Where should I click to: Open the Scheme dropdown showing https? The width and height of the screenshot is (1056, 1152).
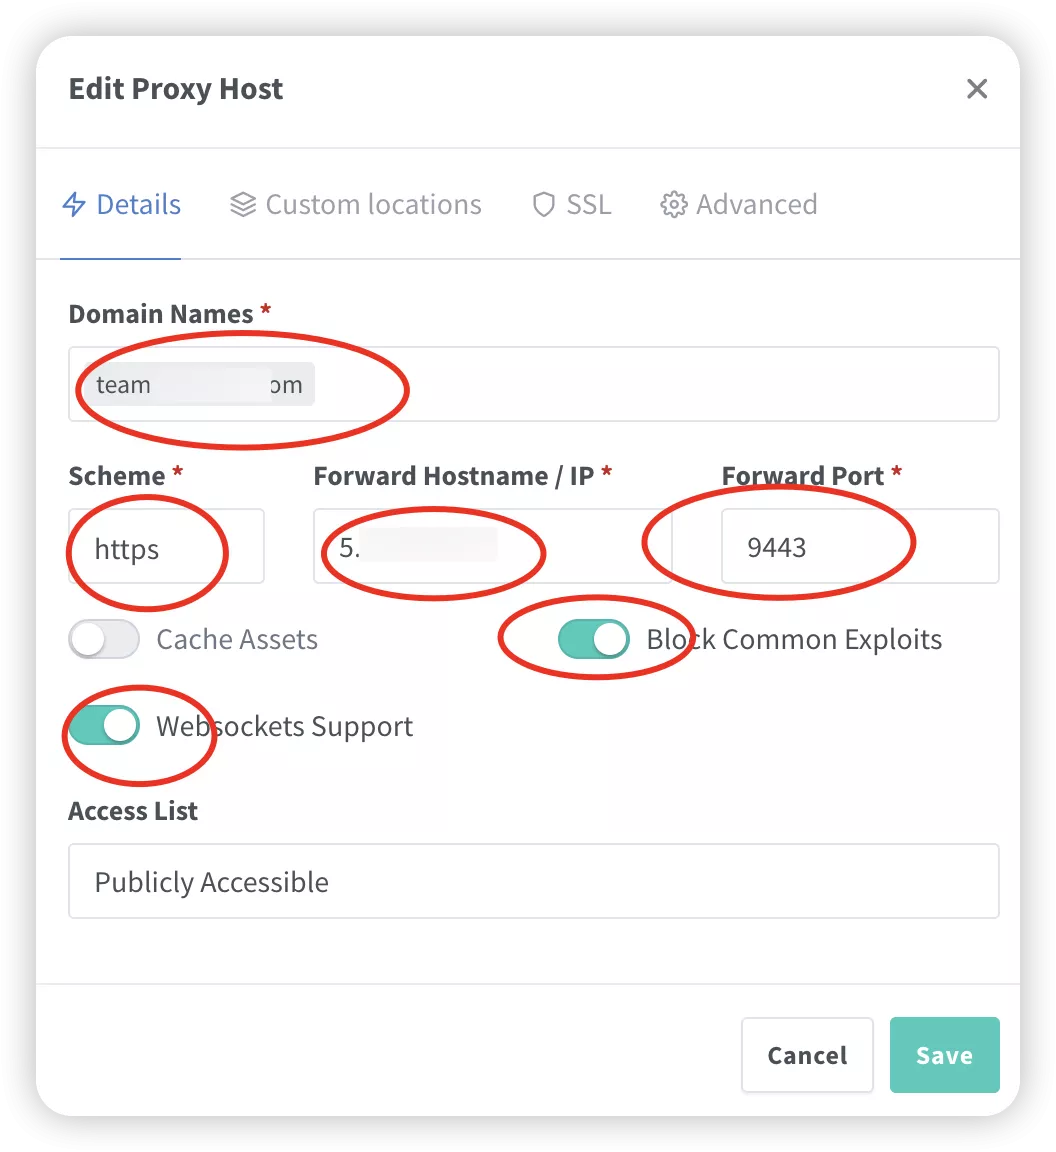click(166, 547)
